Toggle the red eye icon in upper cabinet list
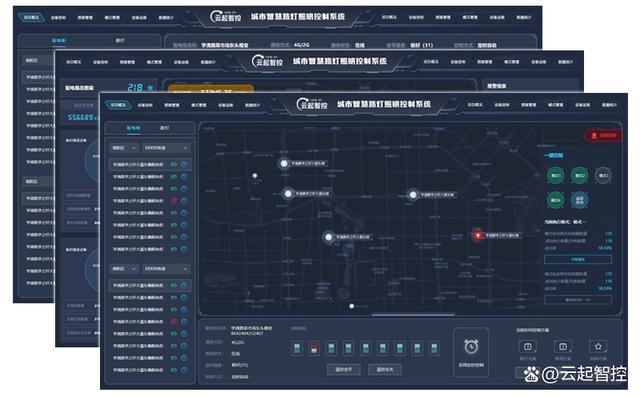640x397 pixels. pos(173,201)
